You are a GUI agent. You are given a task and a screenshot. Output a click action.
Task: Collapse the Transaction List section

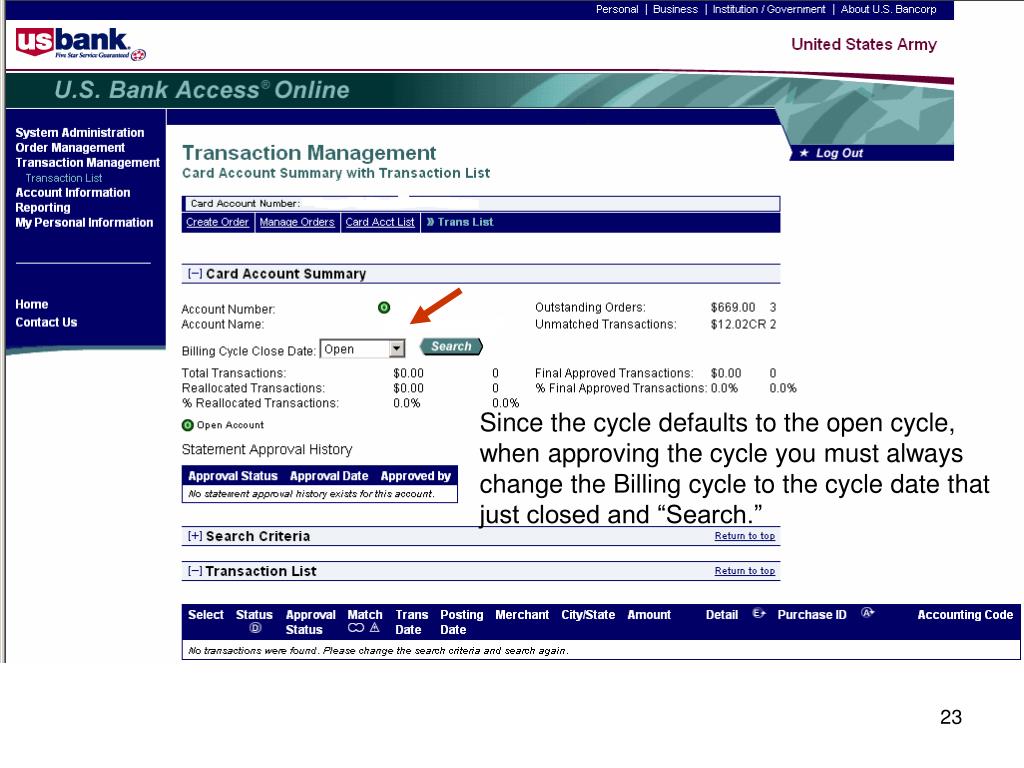pos(195,571)
